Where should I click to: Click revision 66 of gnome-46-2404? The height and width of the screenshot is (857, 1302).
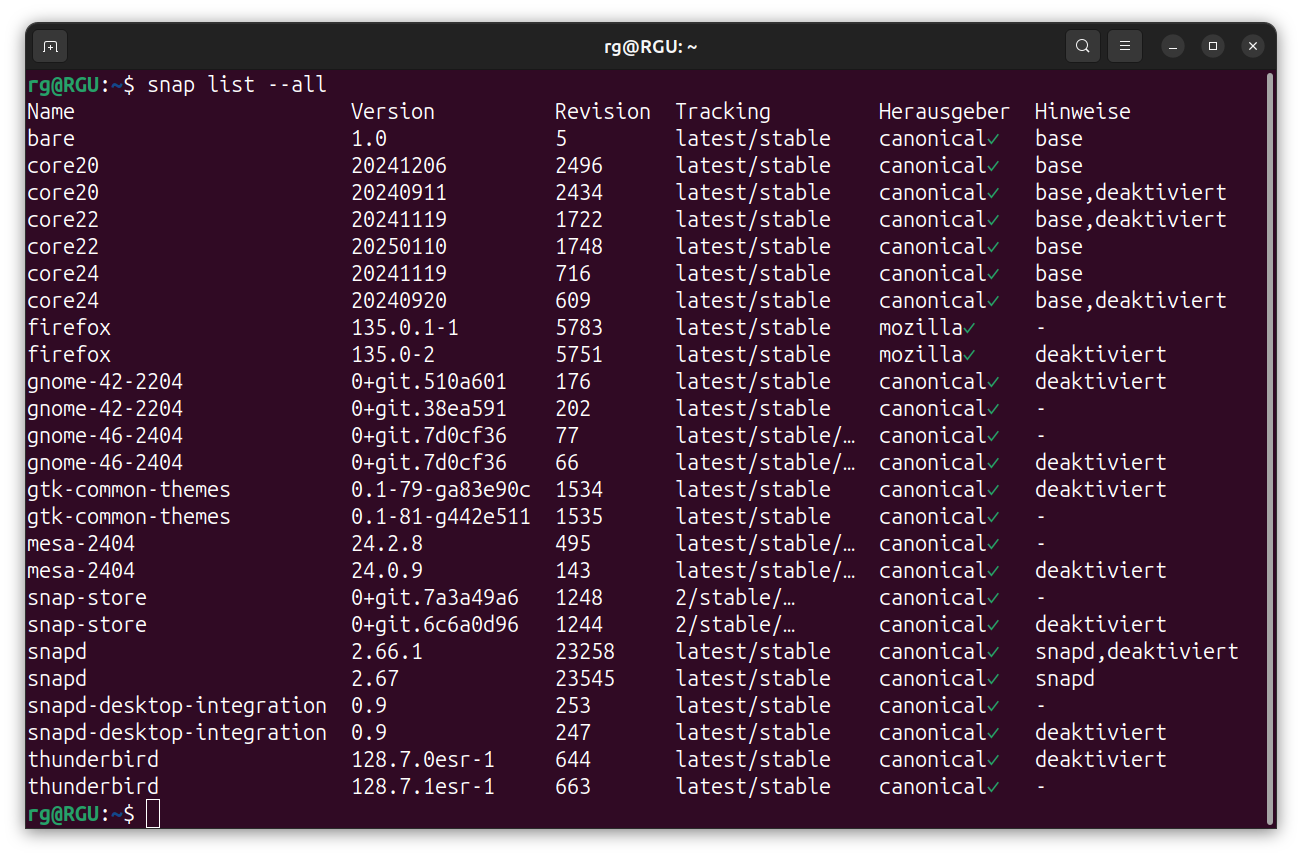pyautogui.click(x=567, y=463)
